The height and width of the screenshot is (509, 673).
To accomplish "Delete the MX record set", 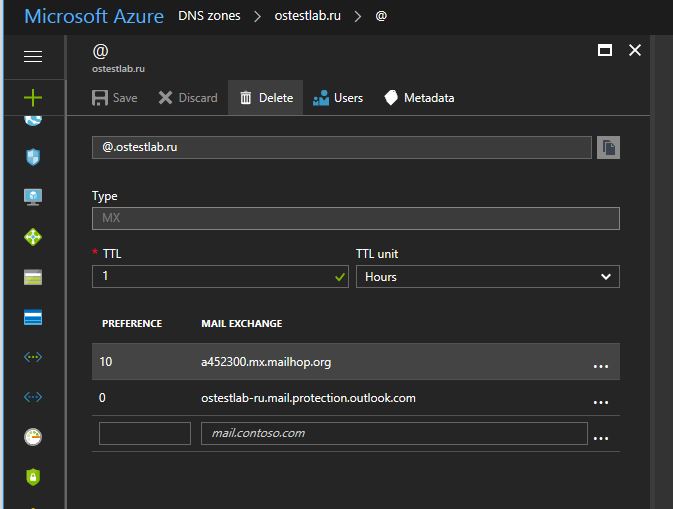I will [x=266, y=98].
